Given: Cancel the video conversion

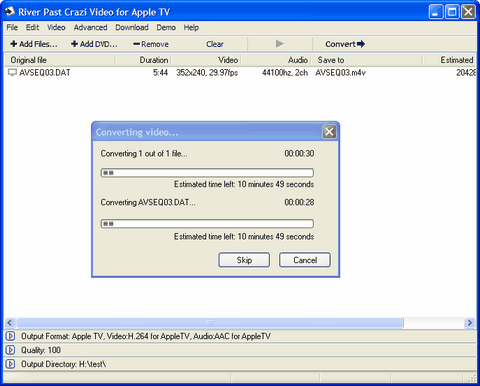Looking at the screenshot, I should pyautogui.click(x=305, y=260).
